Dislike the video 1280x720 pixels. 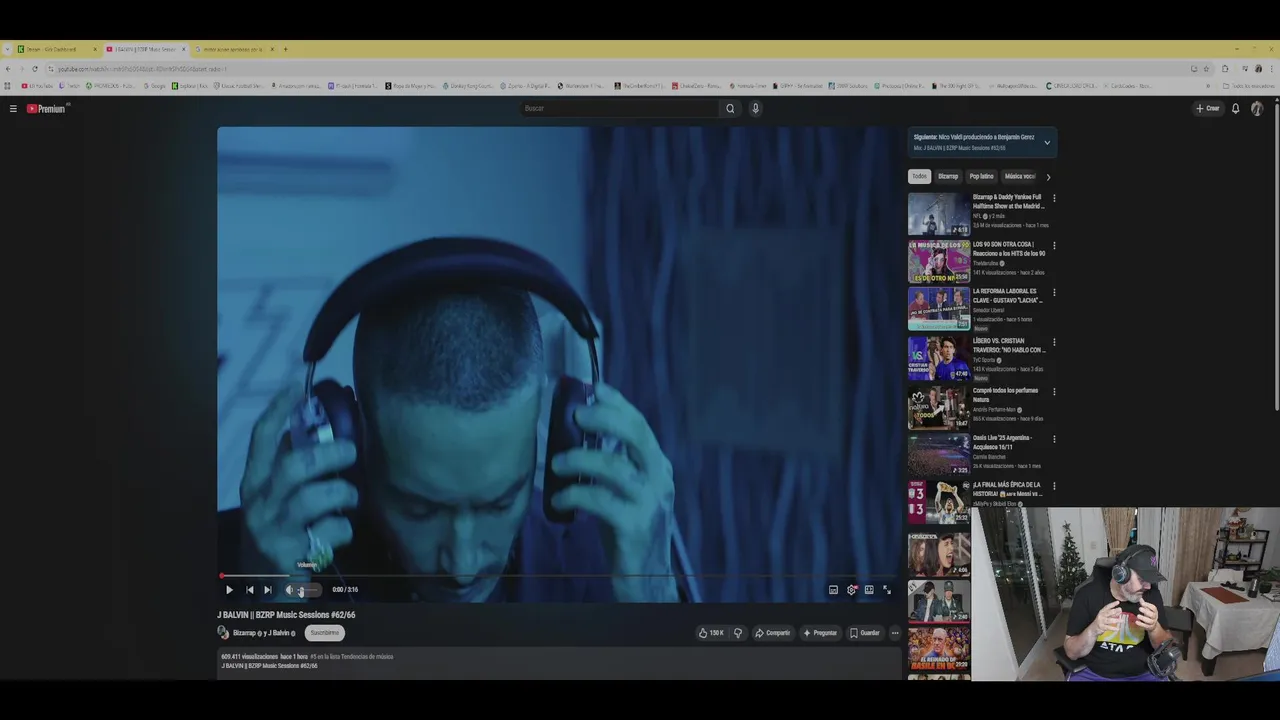[x=738, y=633]
